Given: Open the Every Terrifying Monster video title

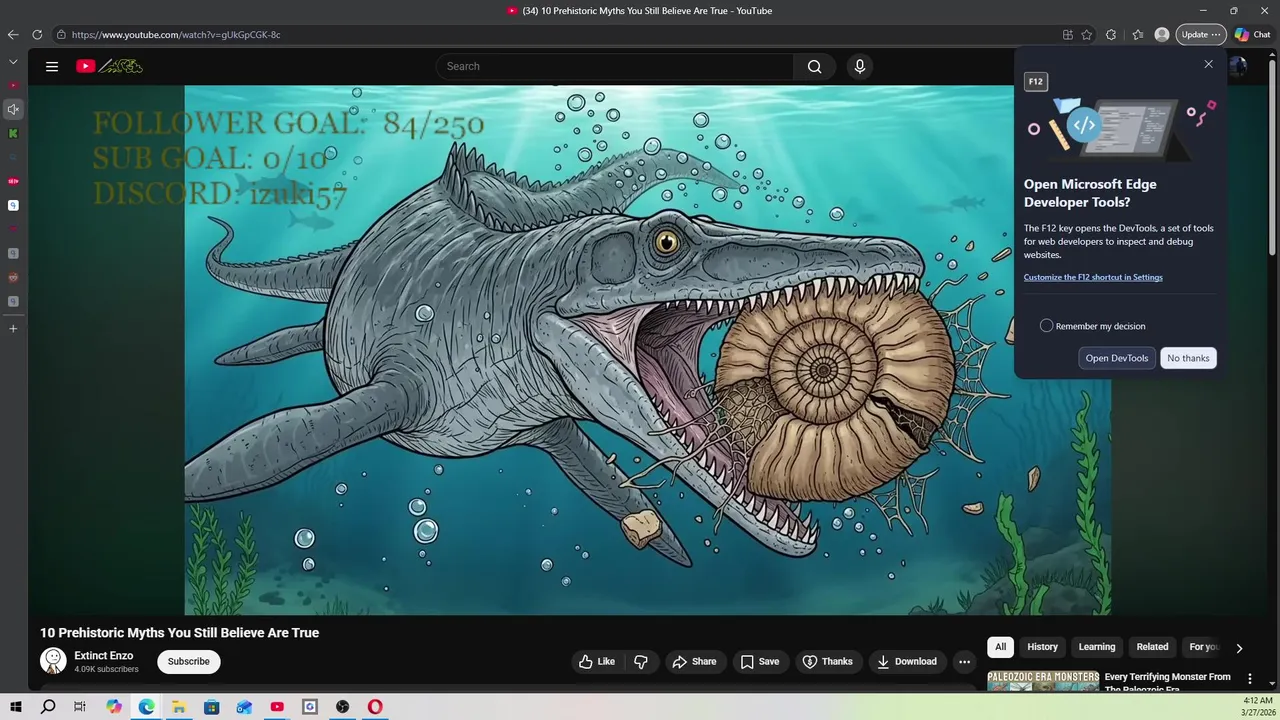Looking at the screenshot, I should click(x=1167, y=682).
